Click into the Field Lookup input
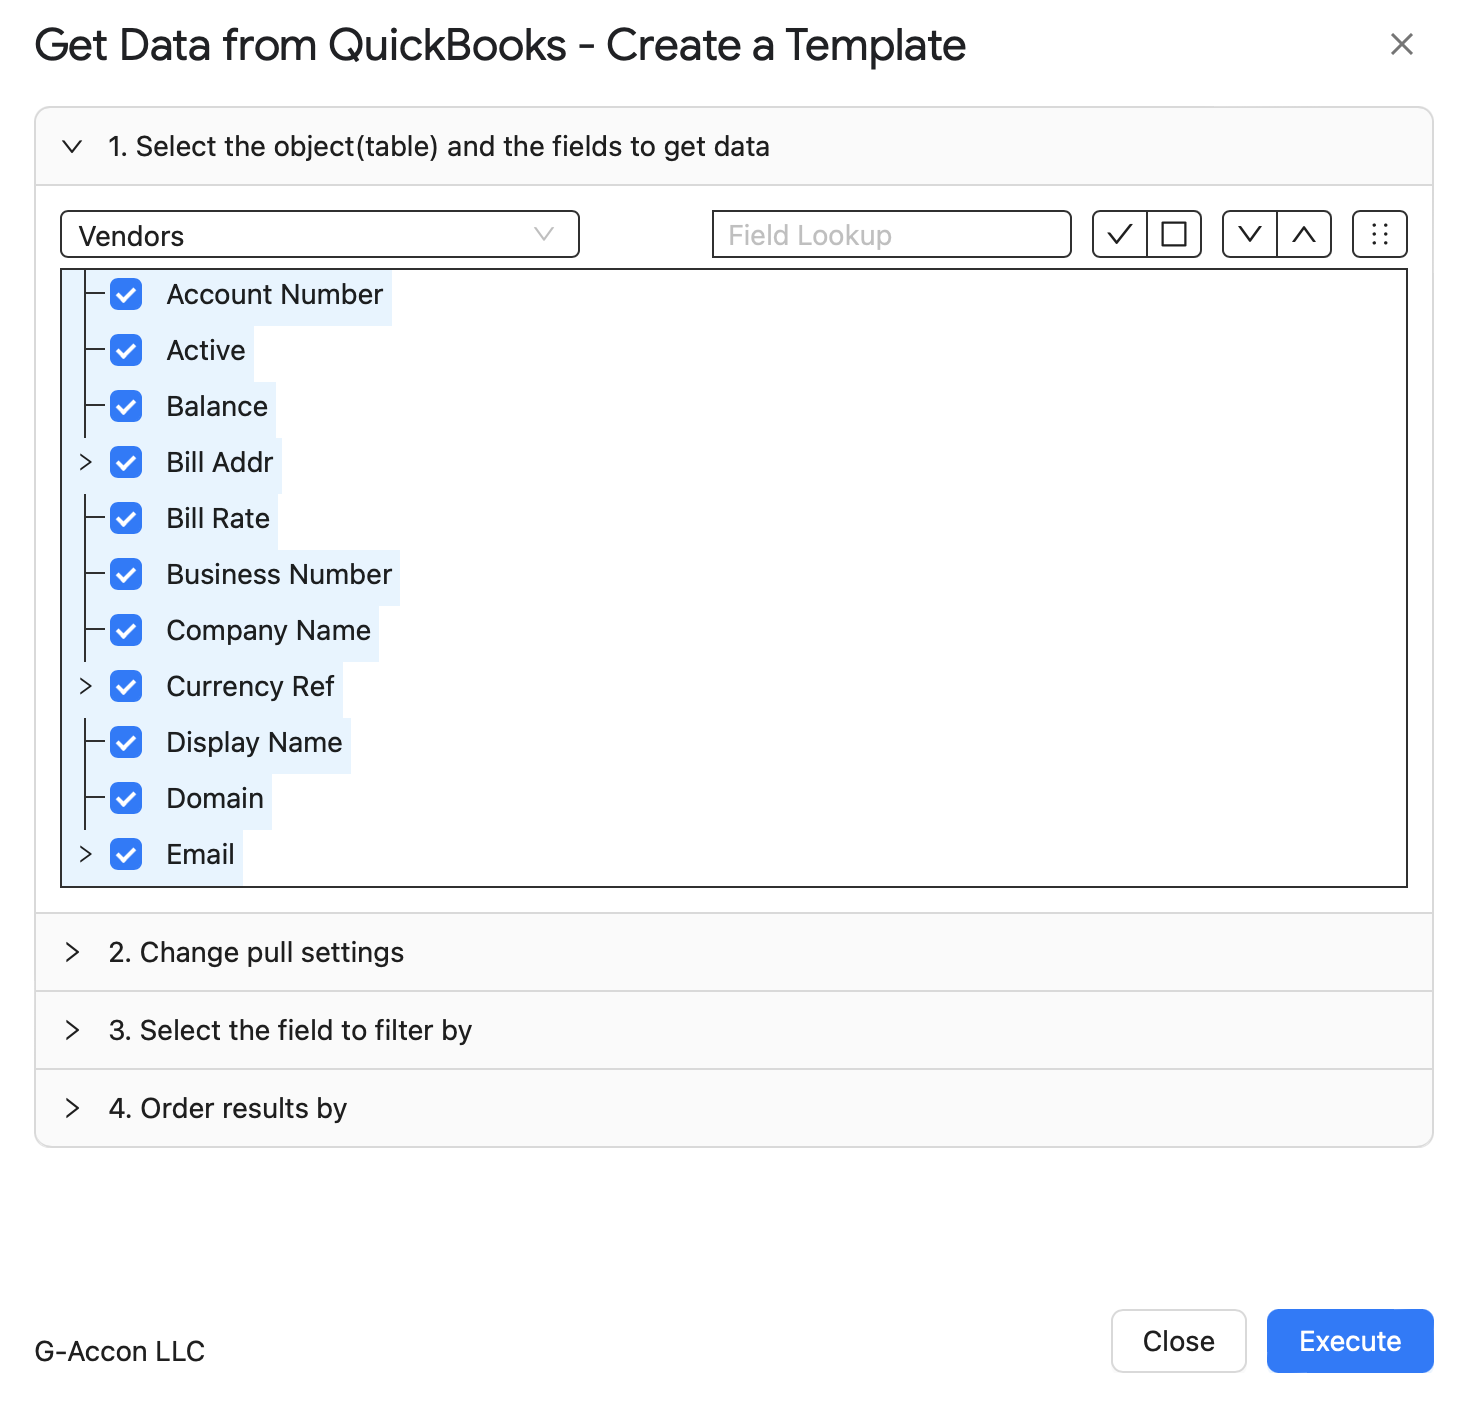Viewport: 1474px width, 1406px height. pos(892,234)
